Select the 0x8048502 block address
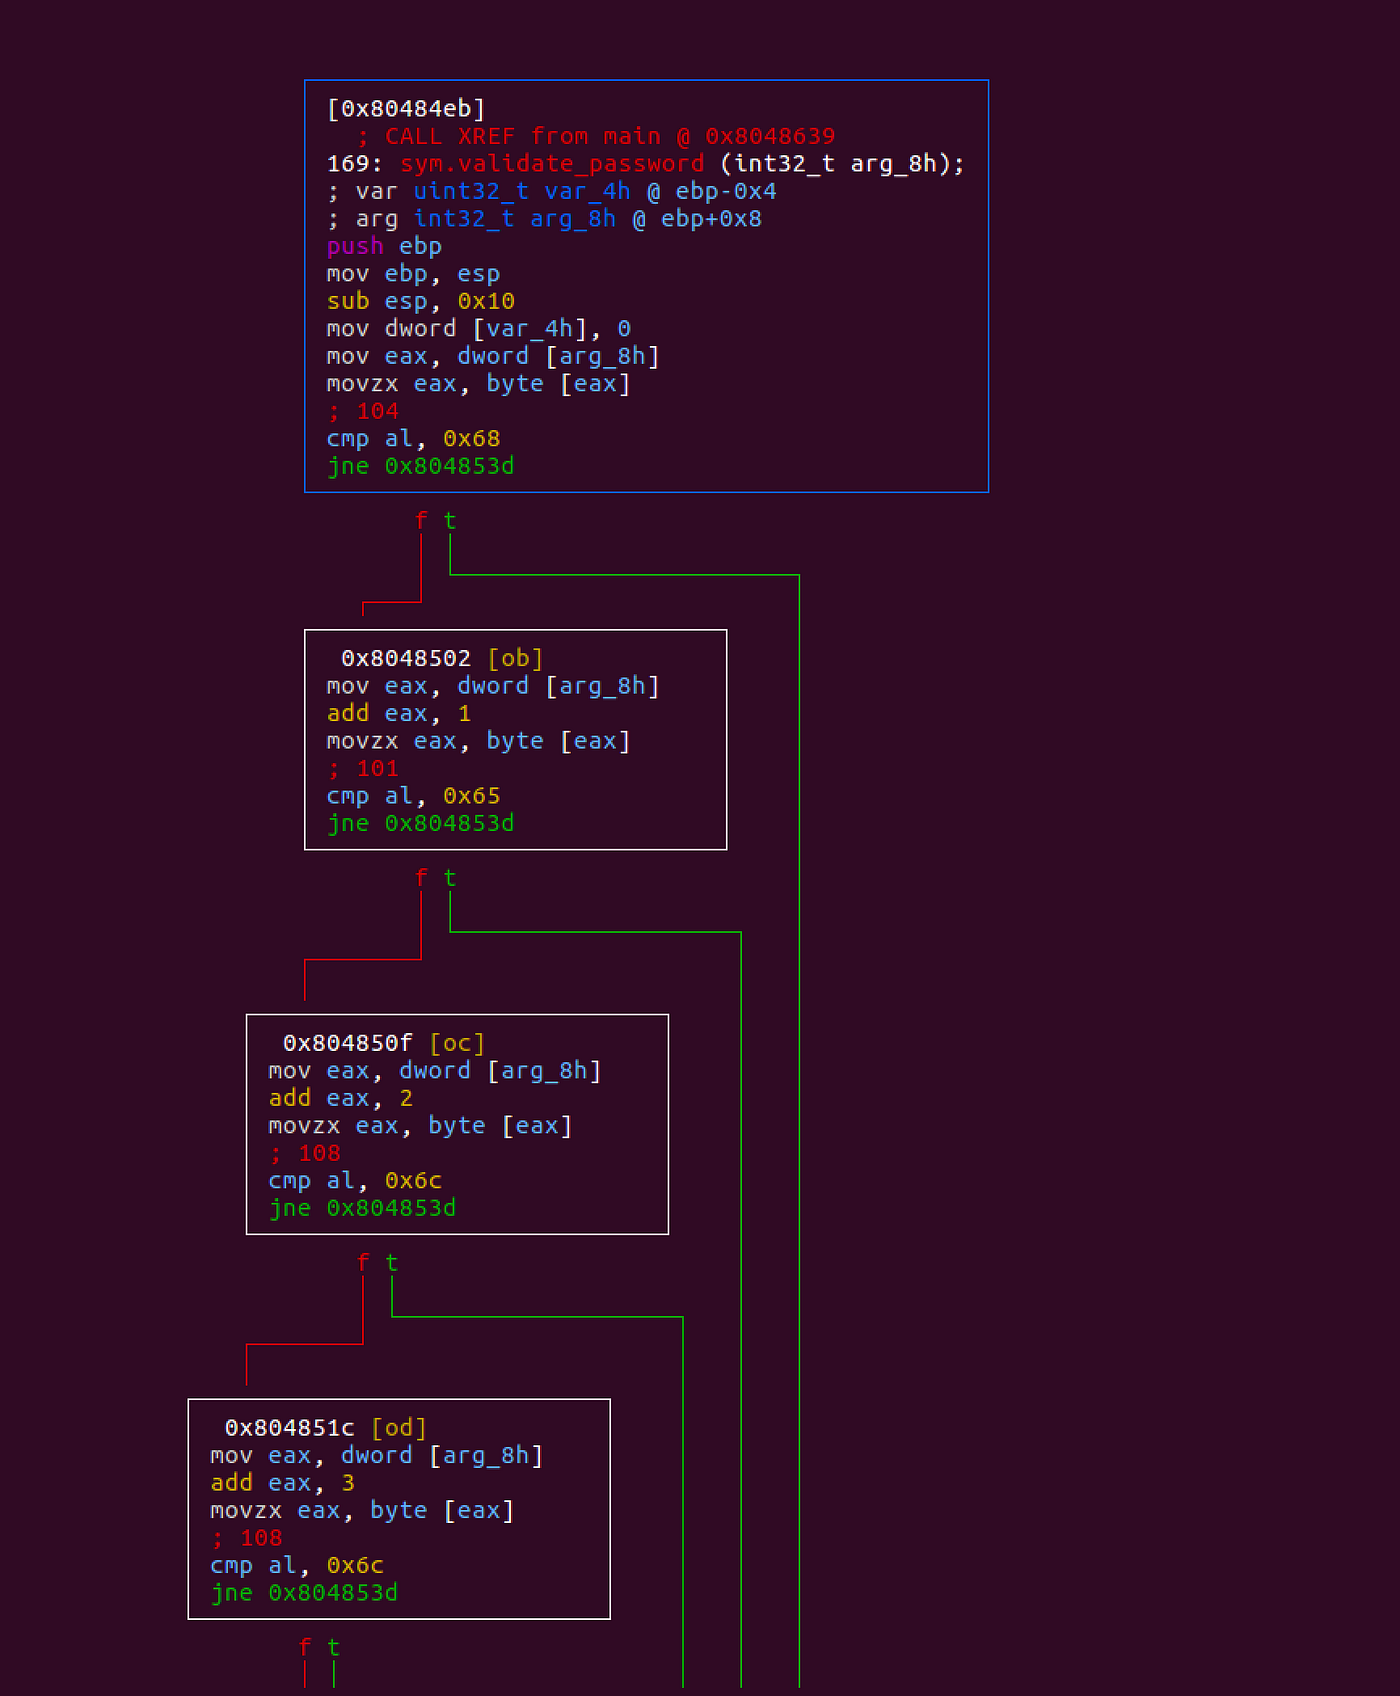Image resolution: width=1400 pixels, height=1696 pixels. click(x=405, y=658)
